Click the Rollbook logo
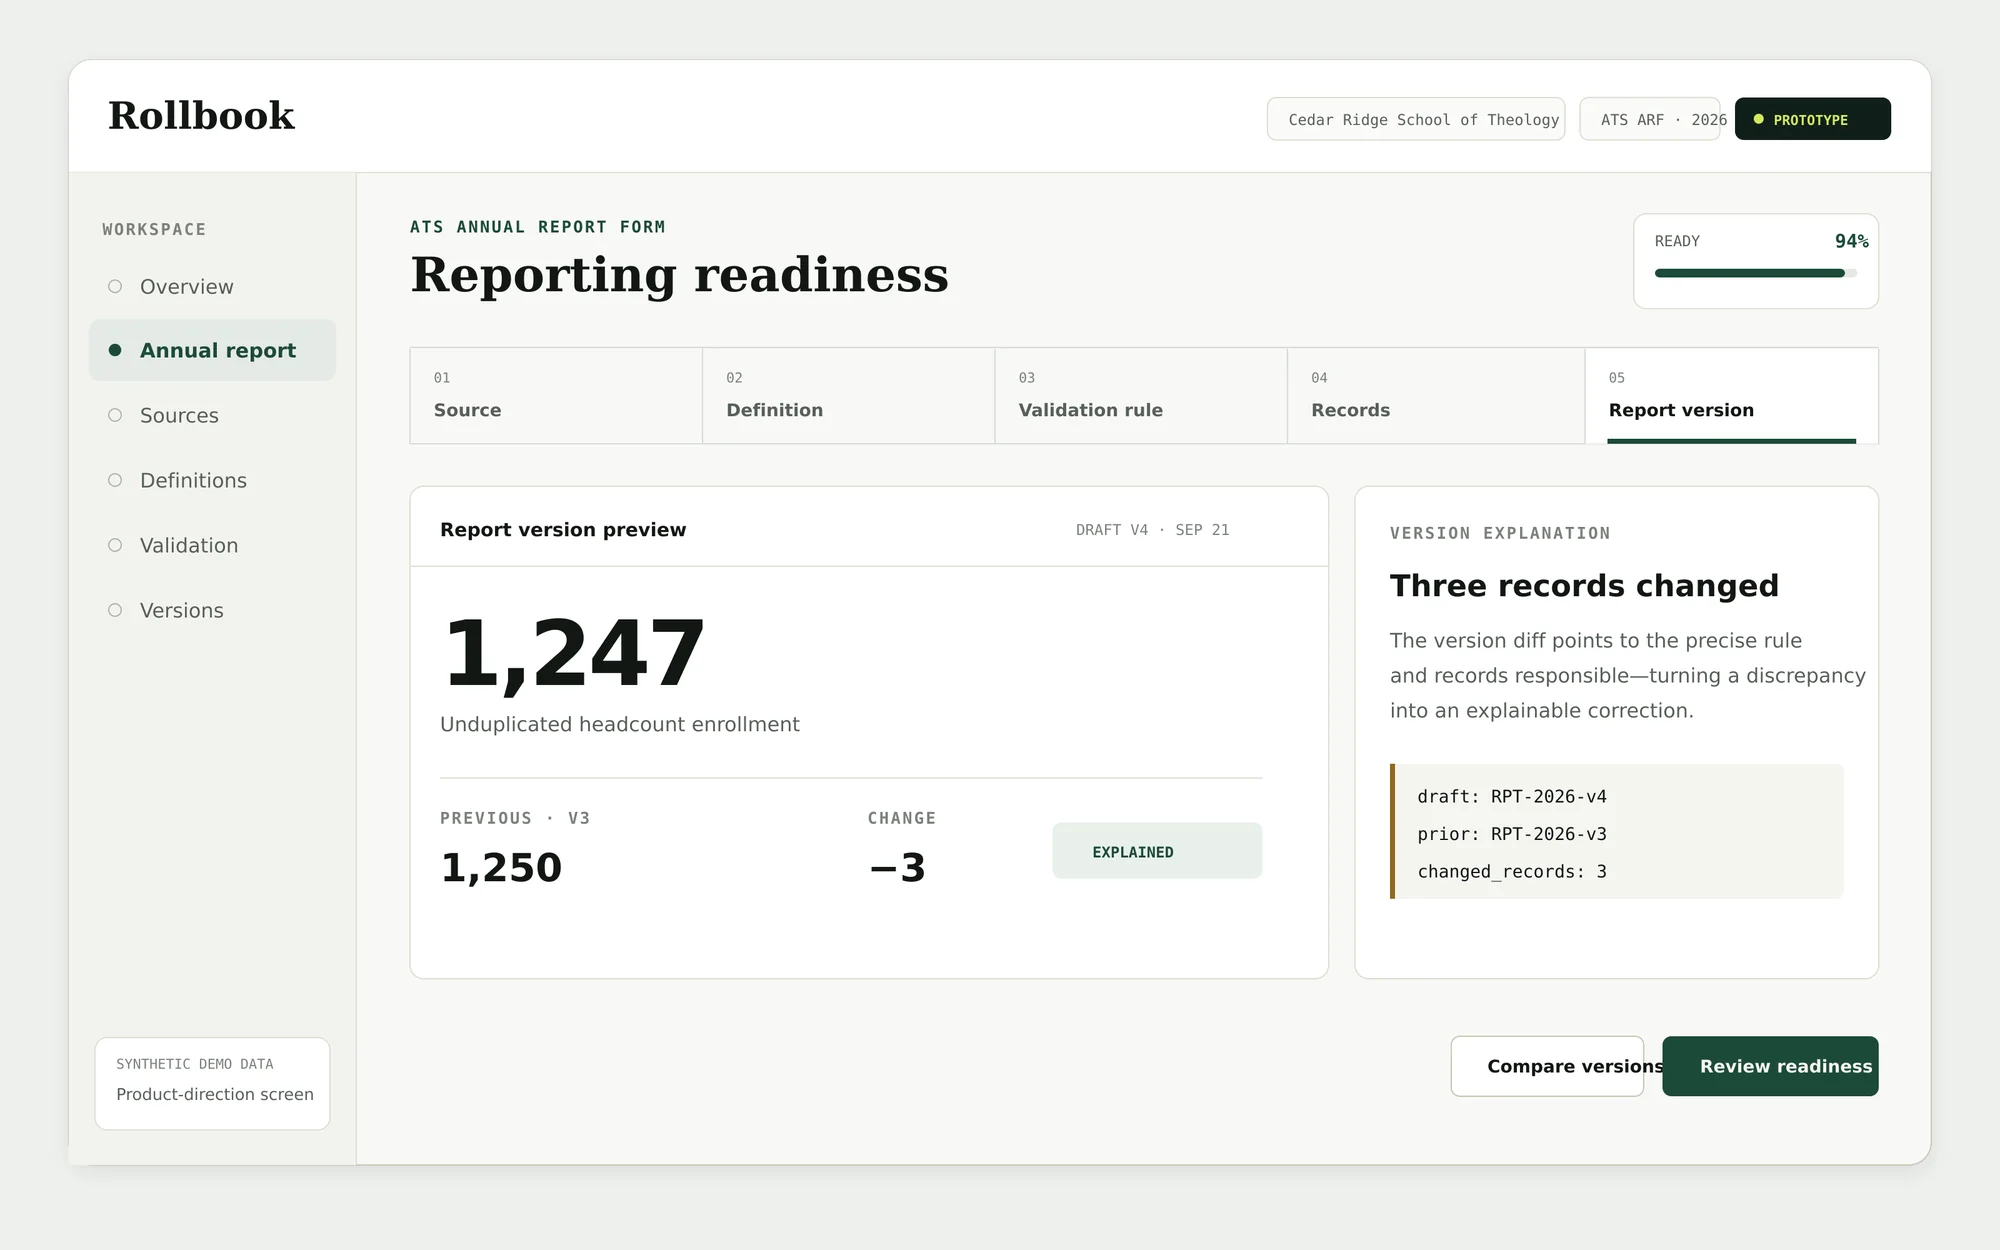This screenshot has height=1250, width=2000. [201, 116]
